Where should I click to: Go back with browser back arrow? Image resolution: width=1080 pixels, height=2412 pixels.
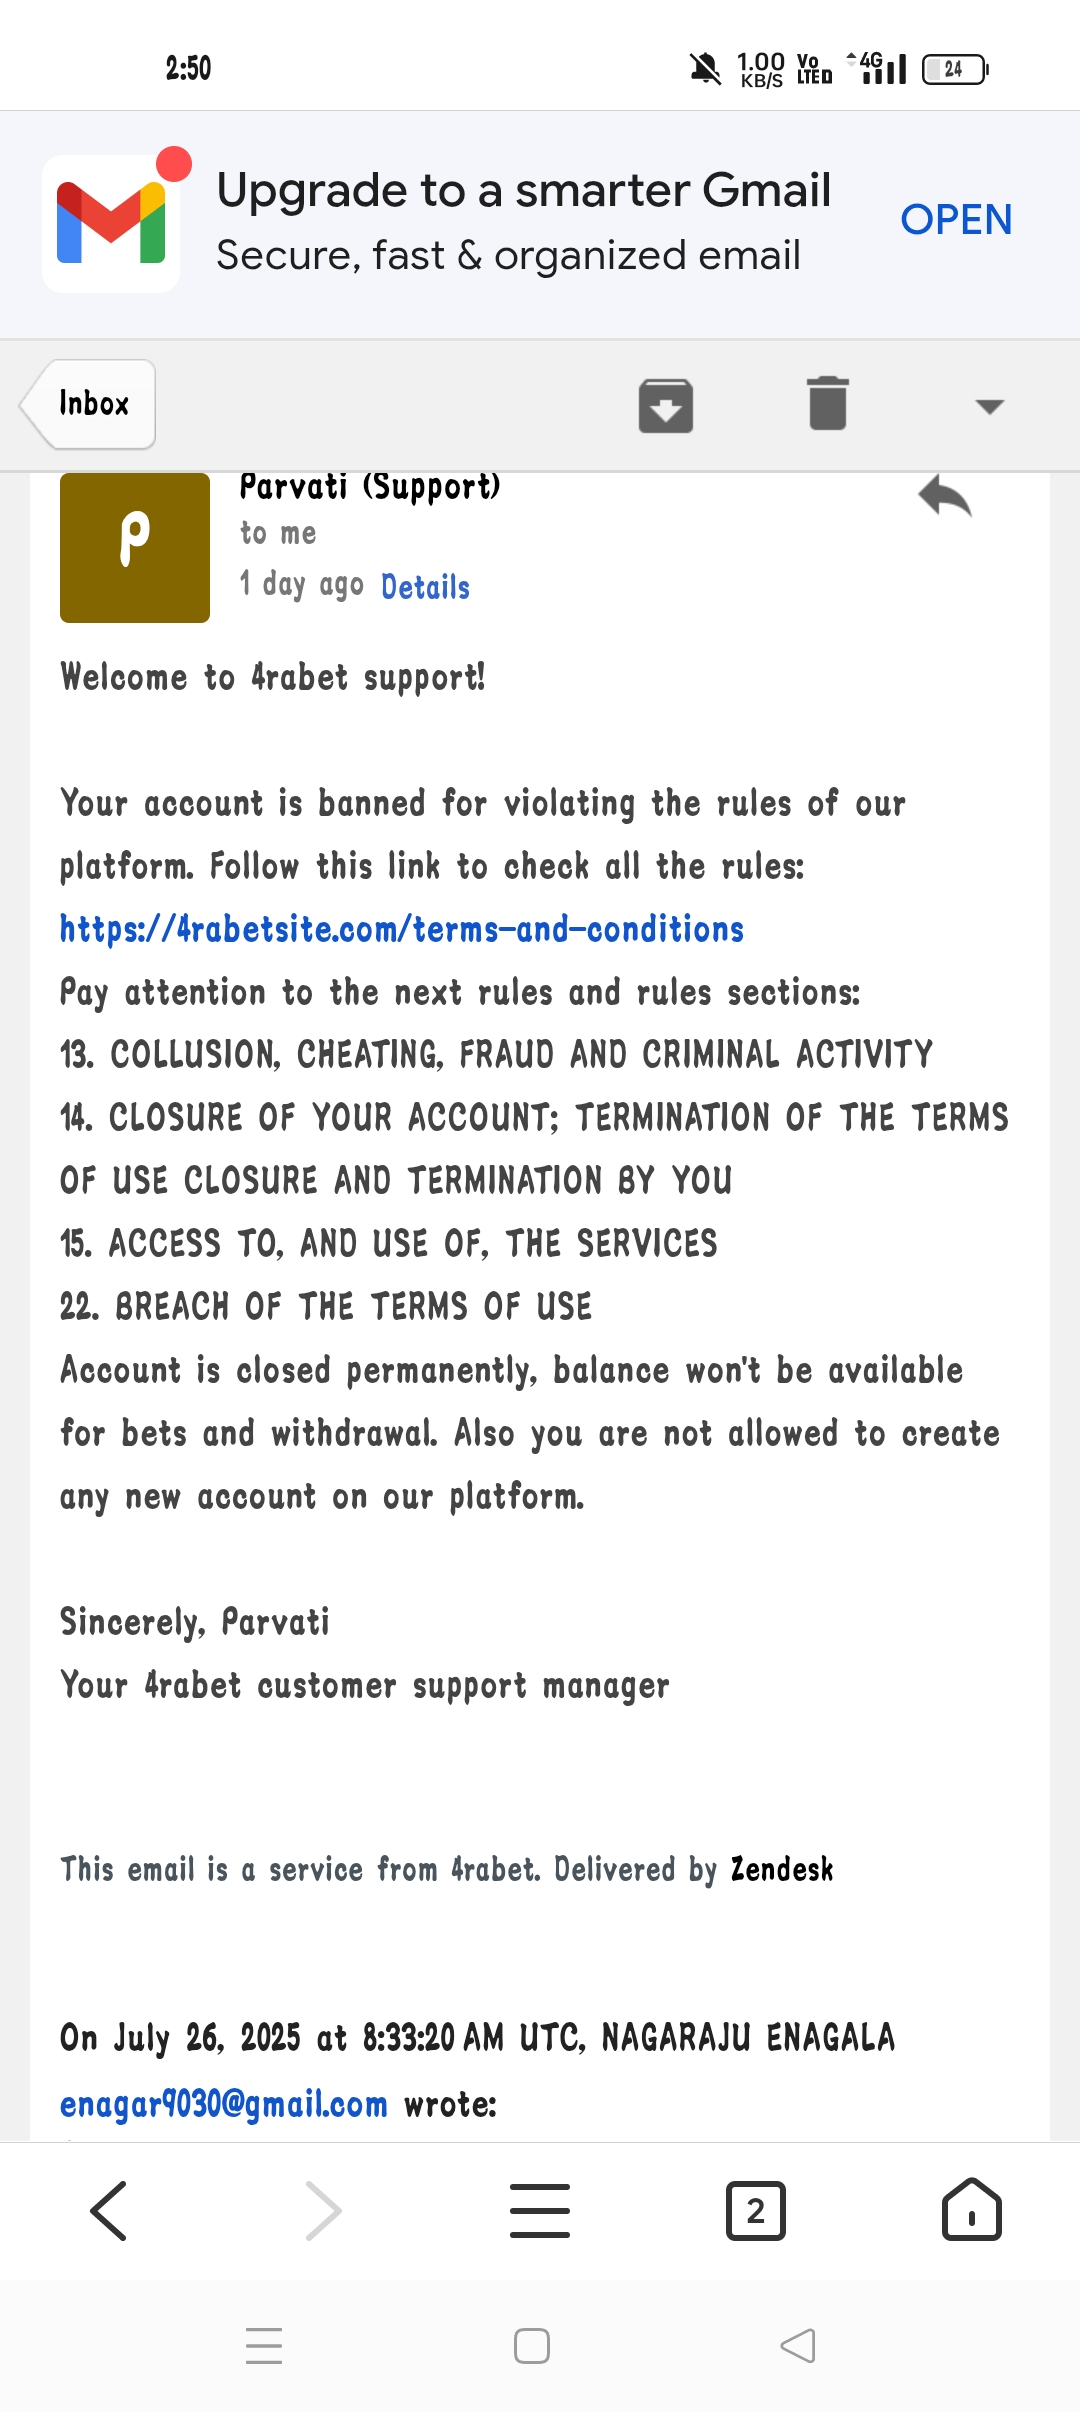pyautogui.click(x=109, y=2210)
